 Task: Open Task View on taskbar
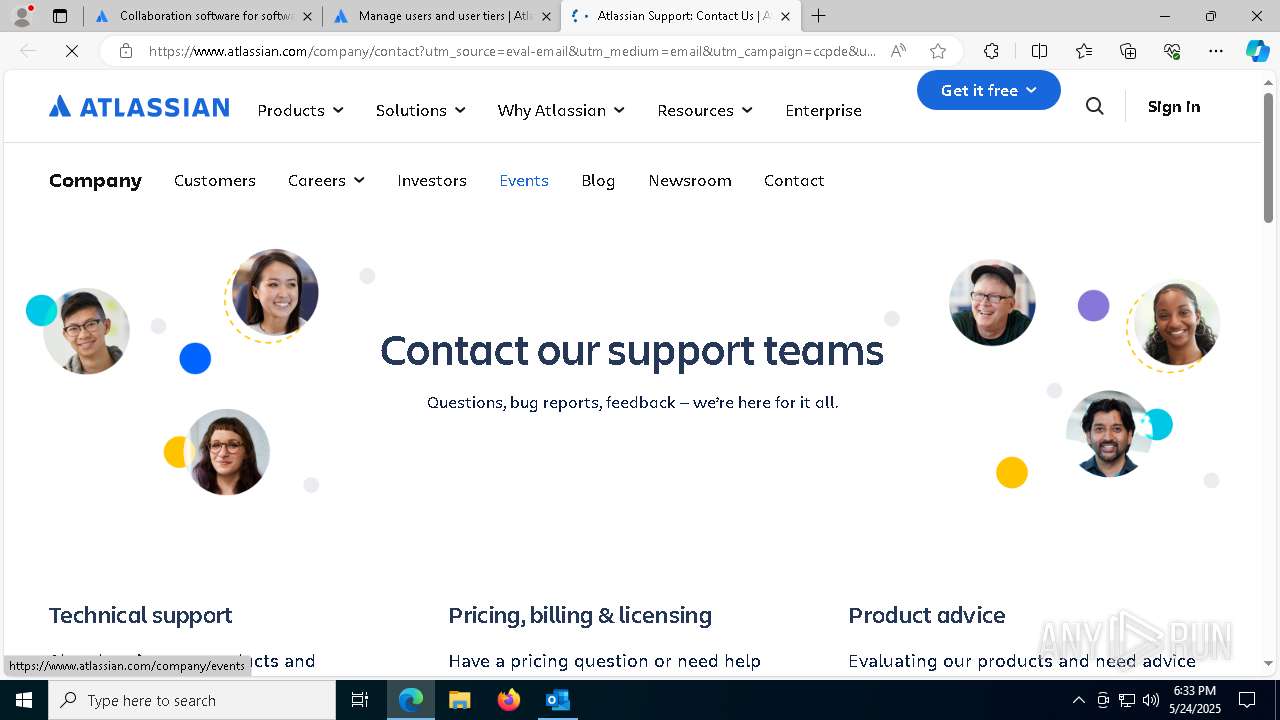click(360, 700)
